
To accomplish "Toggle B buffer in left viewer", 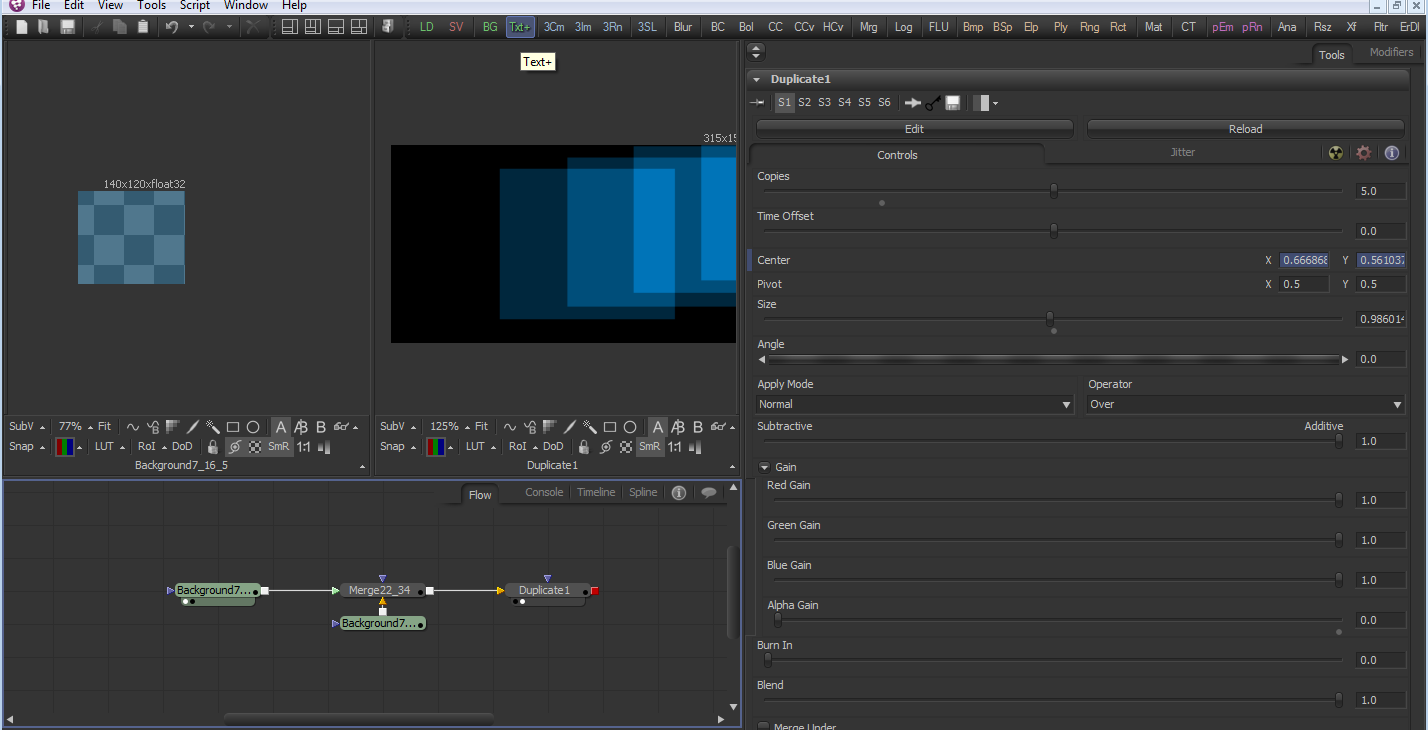I will tap(321, 427).
